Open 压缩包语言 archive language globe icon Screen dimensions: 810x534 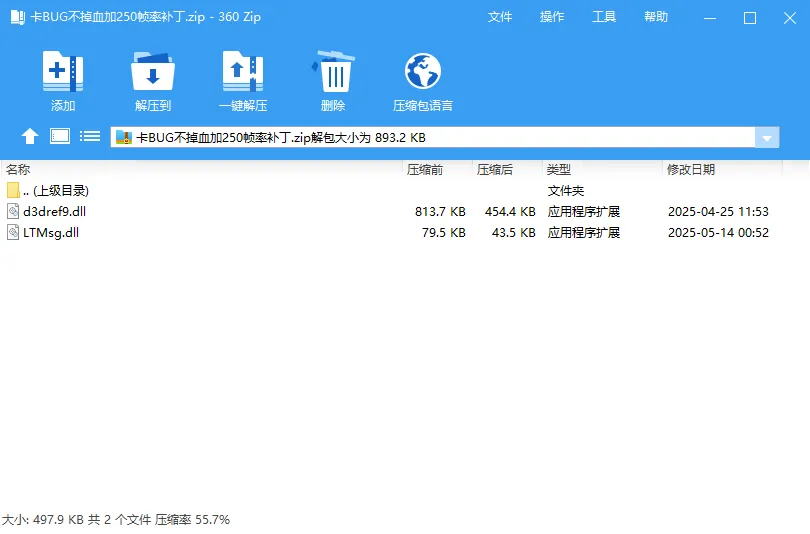point(423,73)
